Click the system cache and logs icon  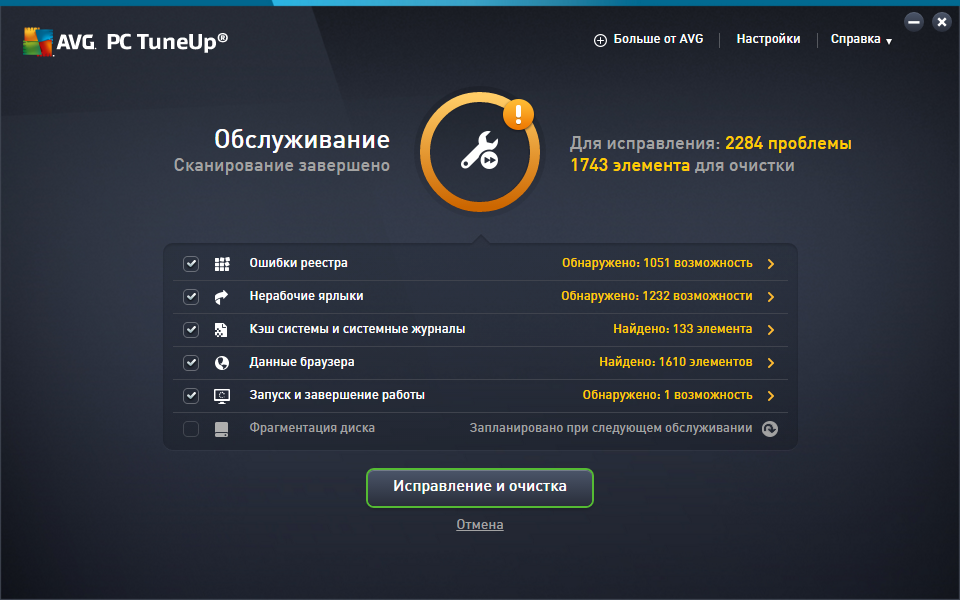pos(222,330)
